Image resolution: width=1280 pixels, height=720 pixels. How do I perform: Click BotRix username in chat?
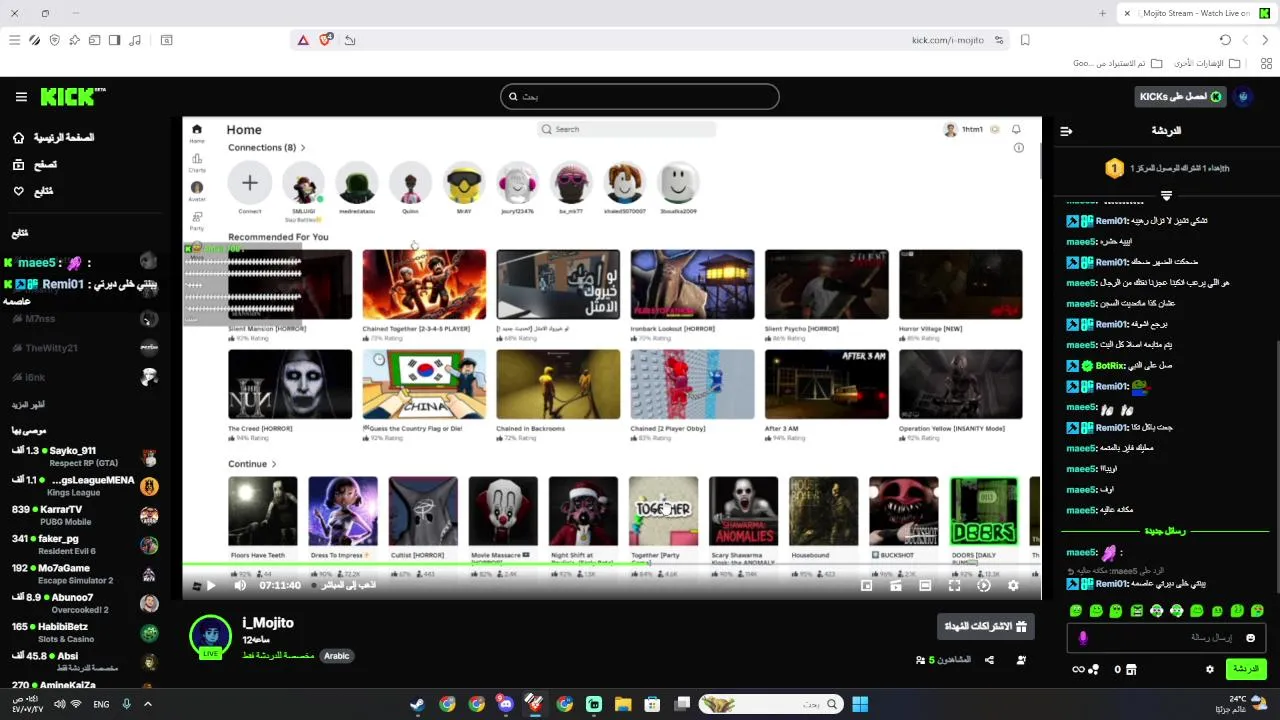coord(1110,366)
